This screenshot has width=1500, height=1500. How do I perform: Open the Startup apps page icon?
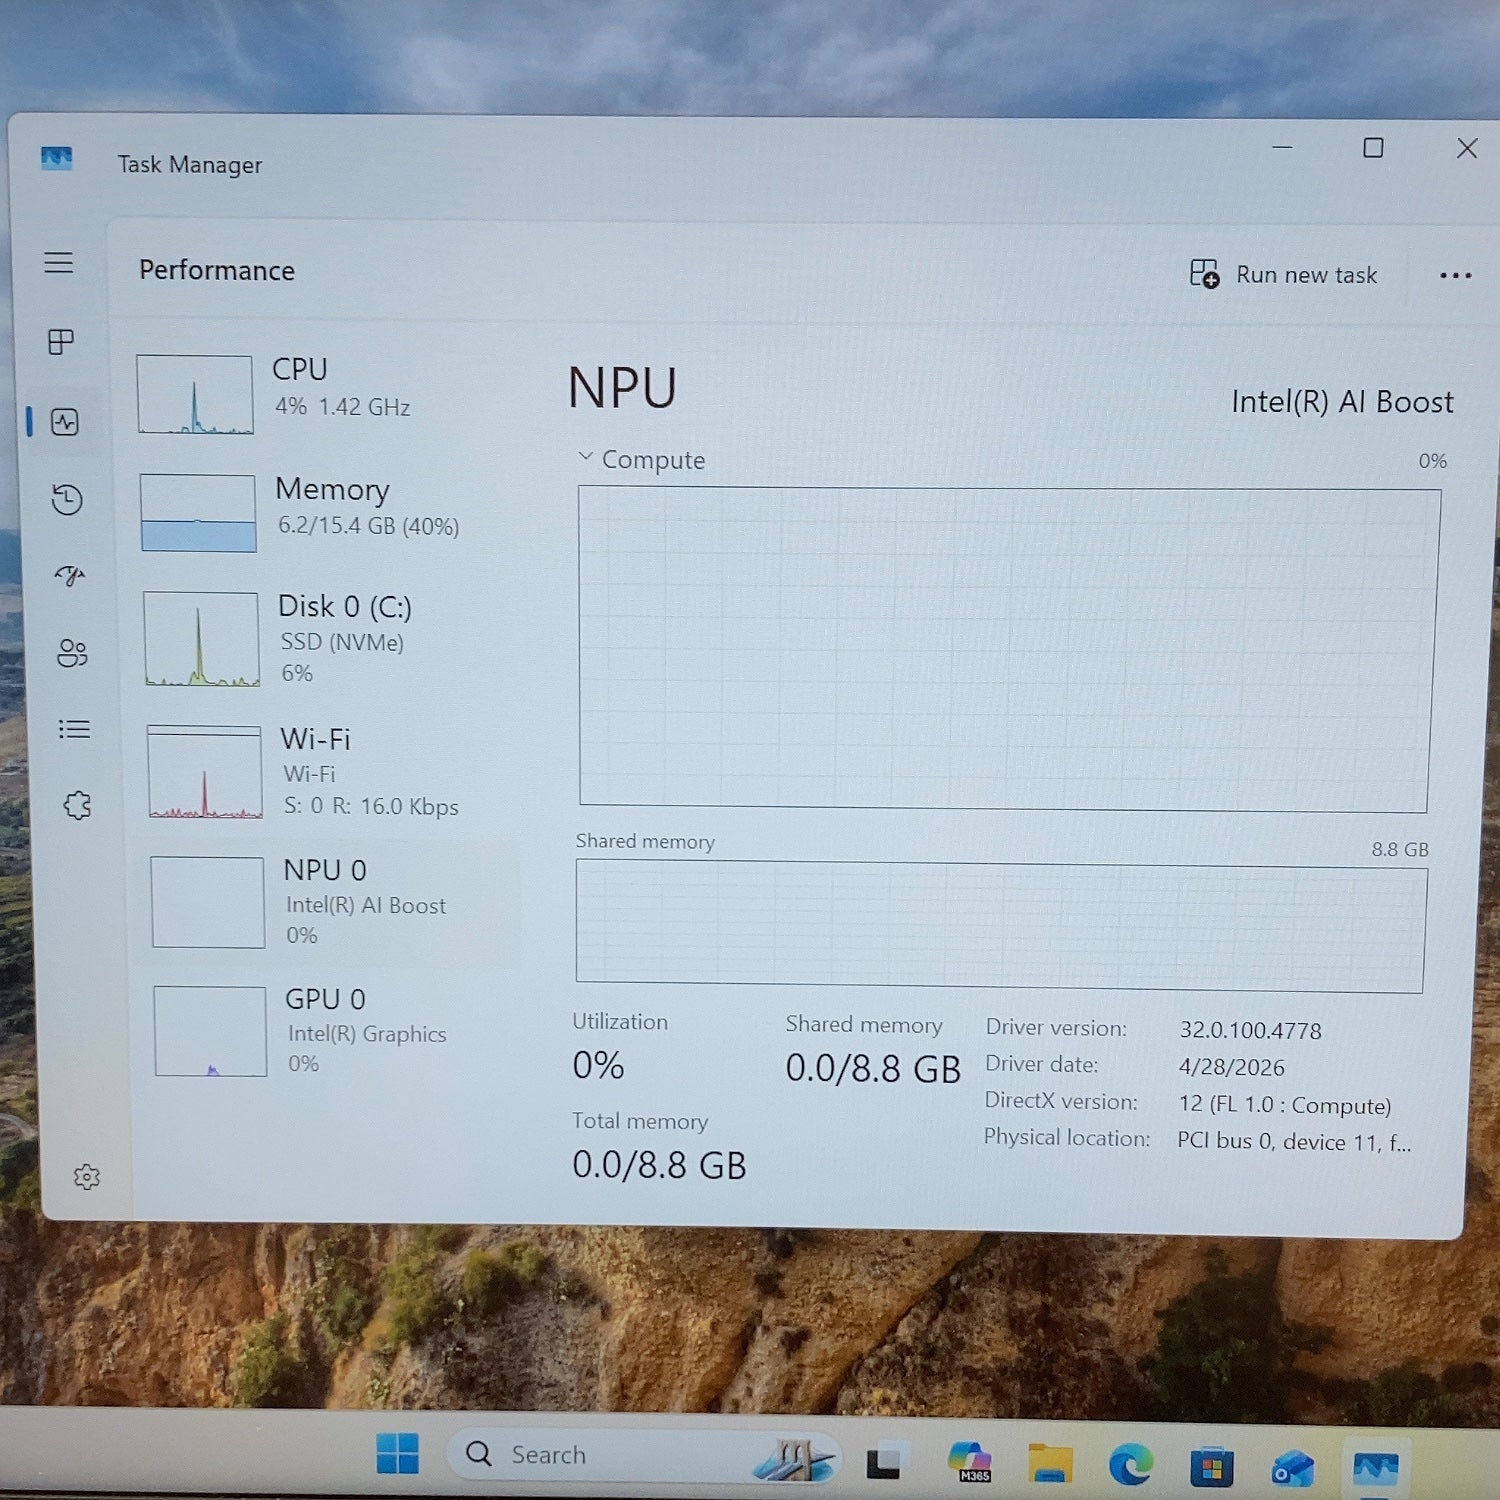tap(69, 575)
